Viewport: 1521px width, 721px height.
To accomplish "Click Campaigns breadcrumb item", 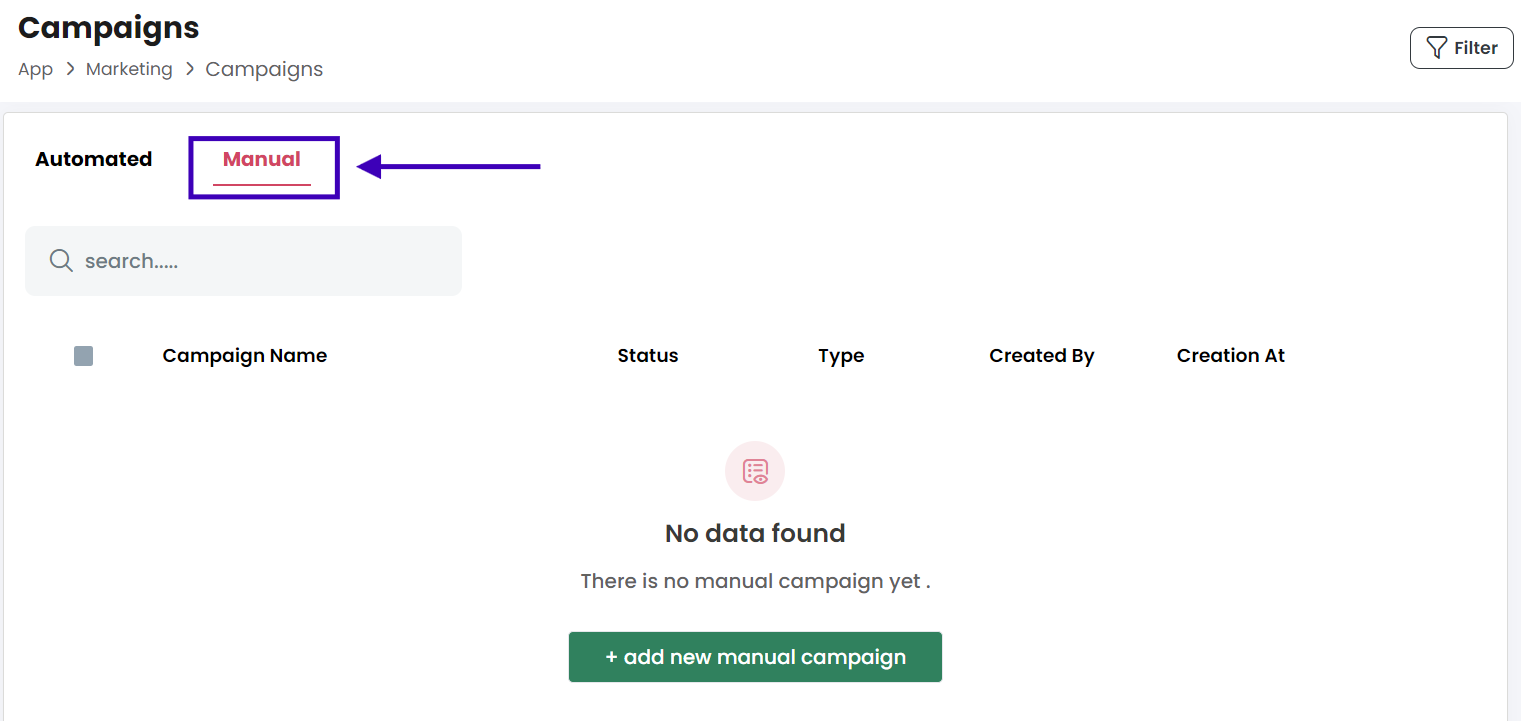I will click(x=264, y=69).
